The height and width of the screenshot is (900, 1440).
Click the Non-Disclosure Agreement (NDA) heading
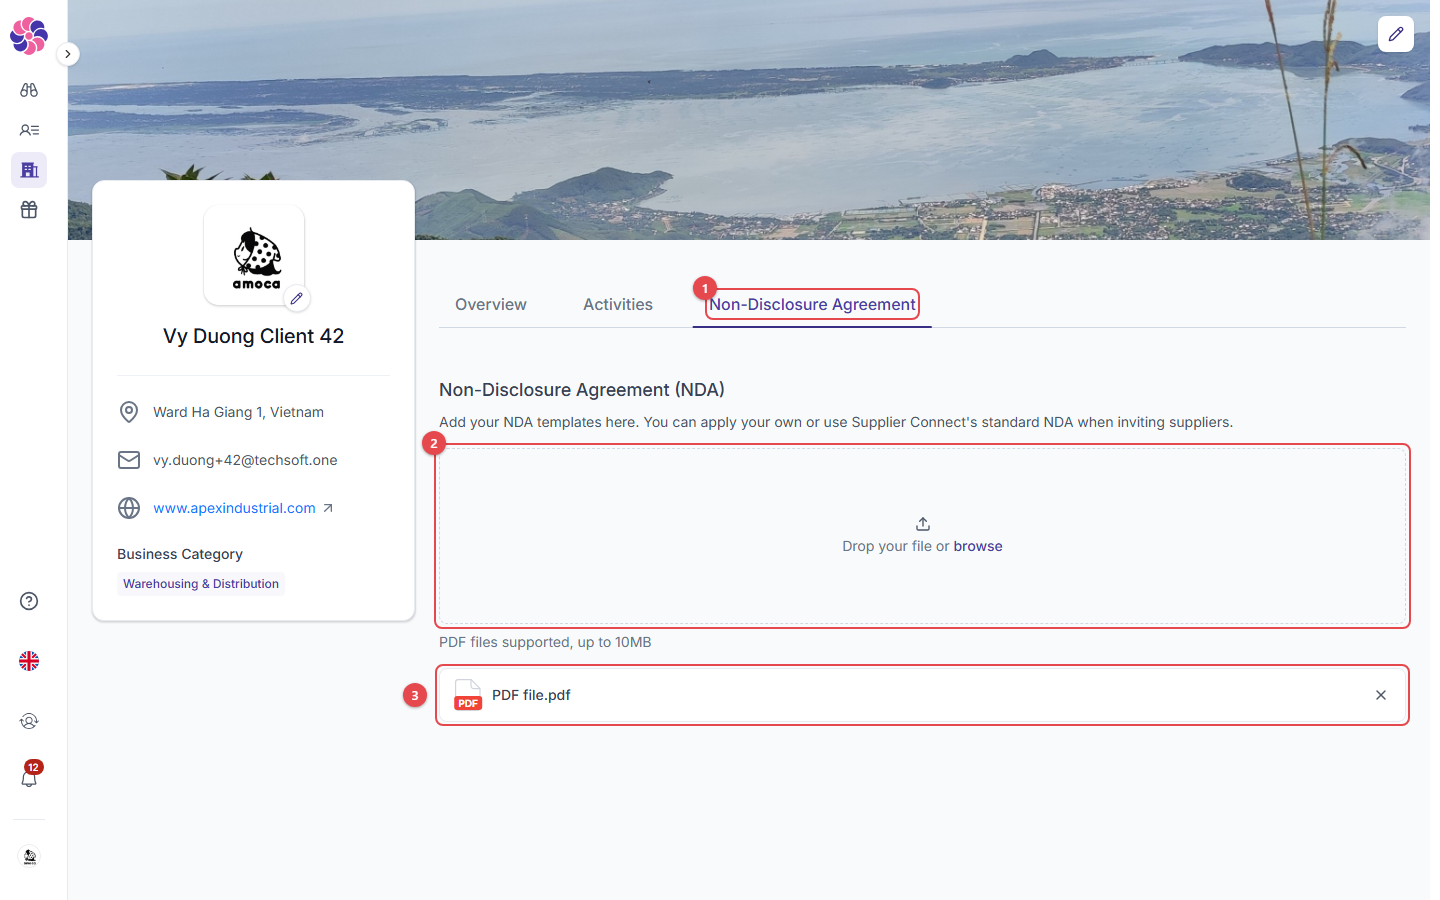582,390
